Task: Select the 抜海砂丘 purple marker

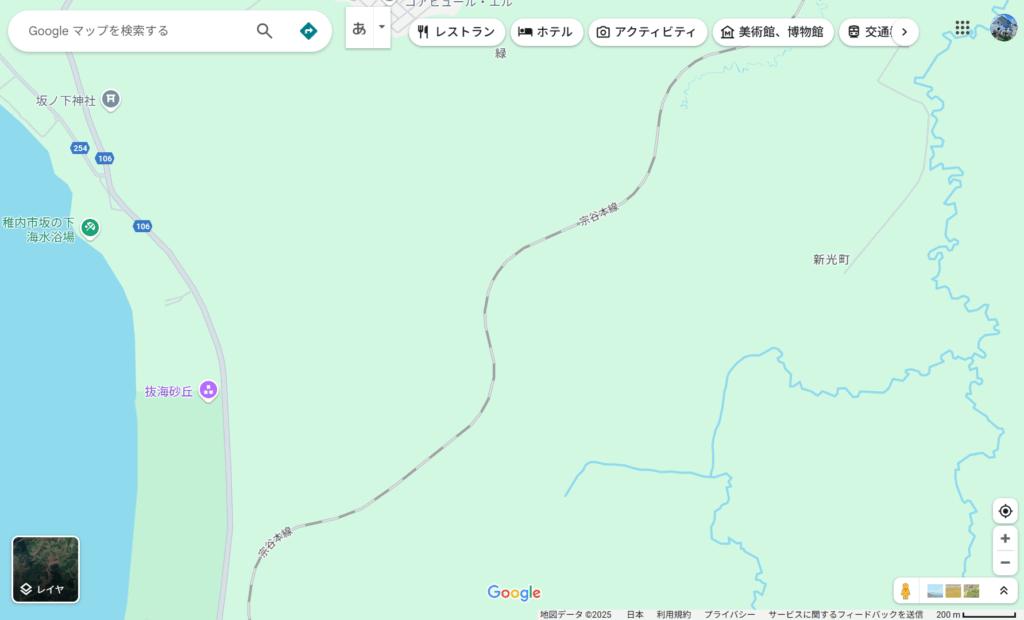Action: pos(208,391)
